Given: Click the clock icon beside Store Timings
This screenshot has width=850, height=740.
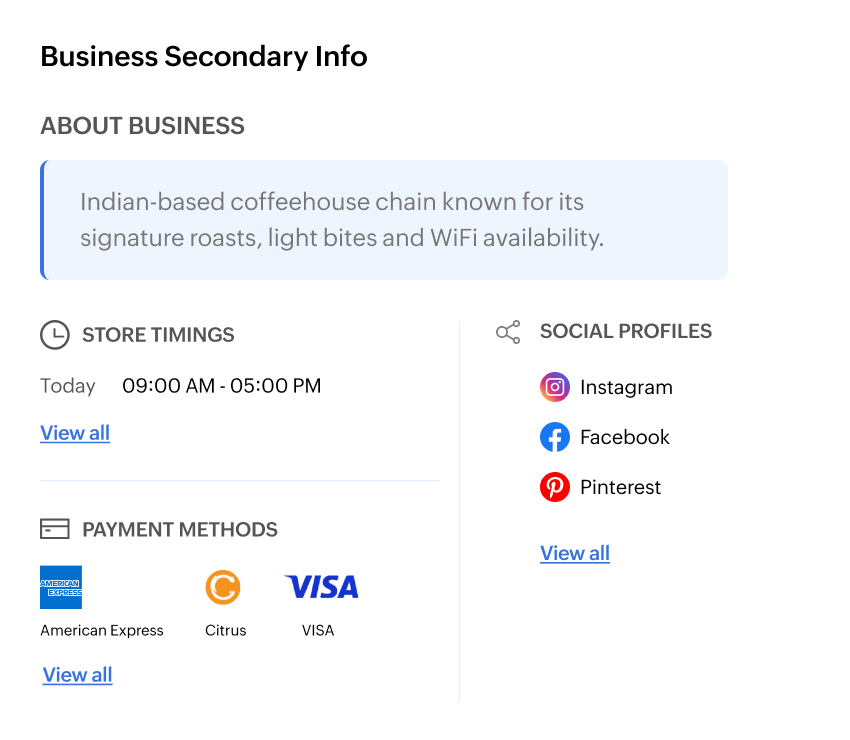Looking at the screenshot, I should (55, 334).
